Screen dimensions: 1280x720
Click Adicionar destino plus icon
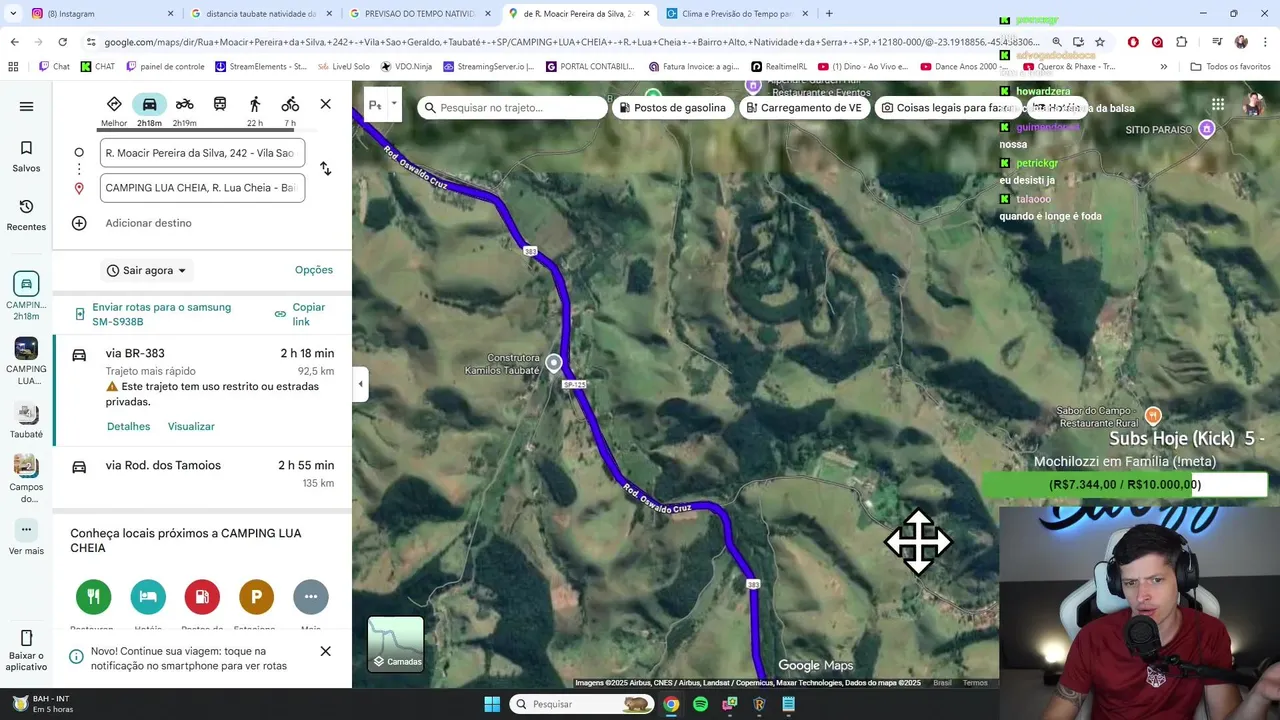(x=79, y=223)
